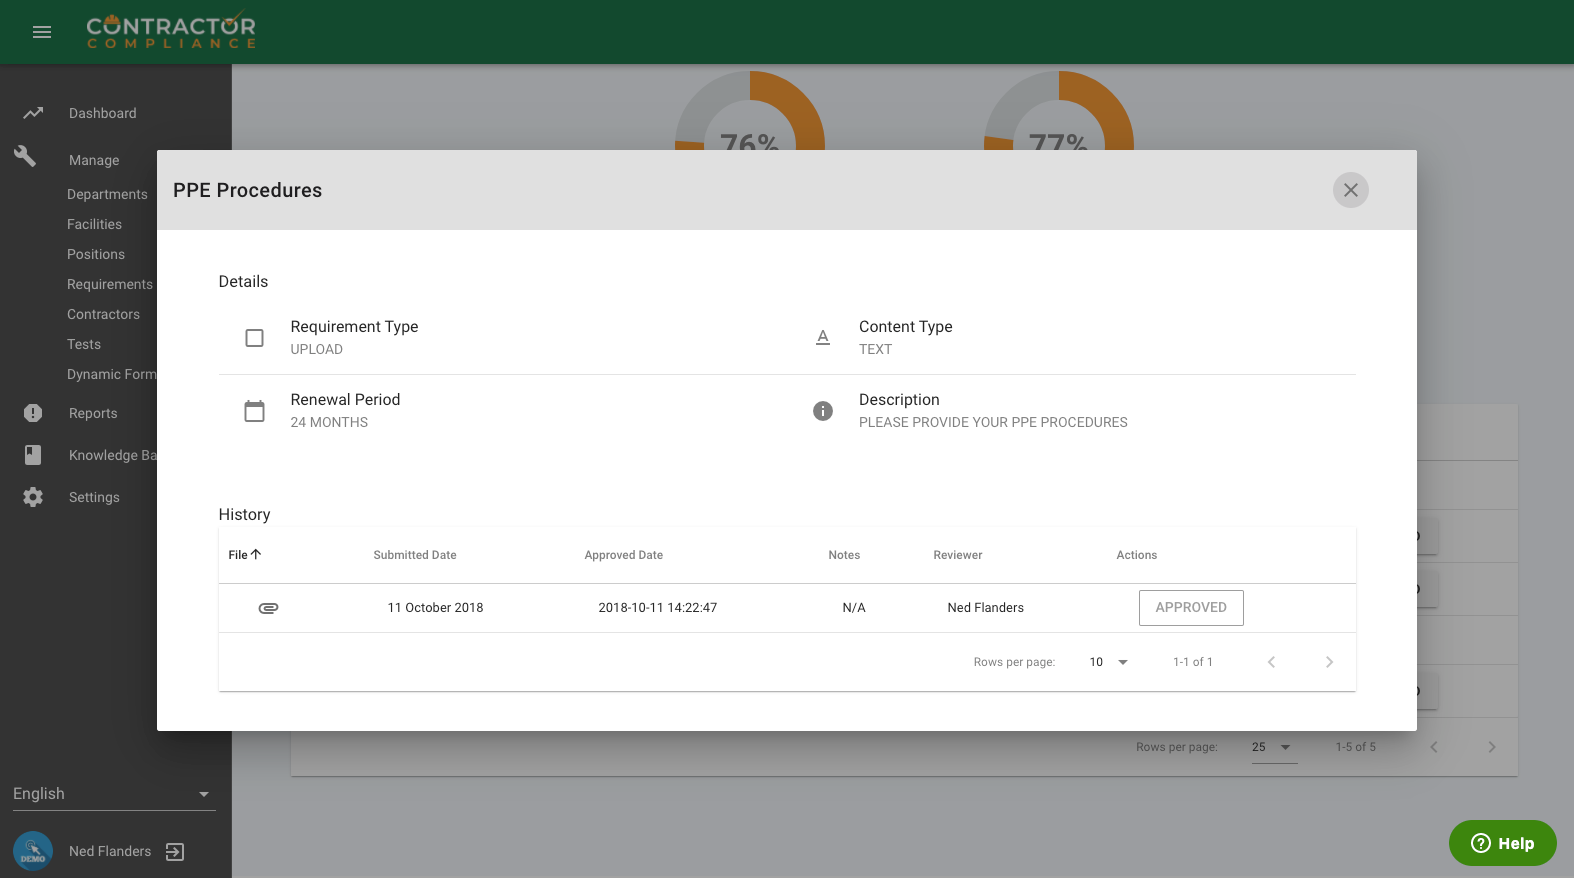Click the PPE Procedures dialog title
The height and width of the screenshot is (878, 1574).
(248, 190)
